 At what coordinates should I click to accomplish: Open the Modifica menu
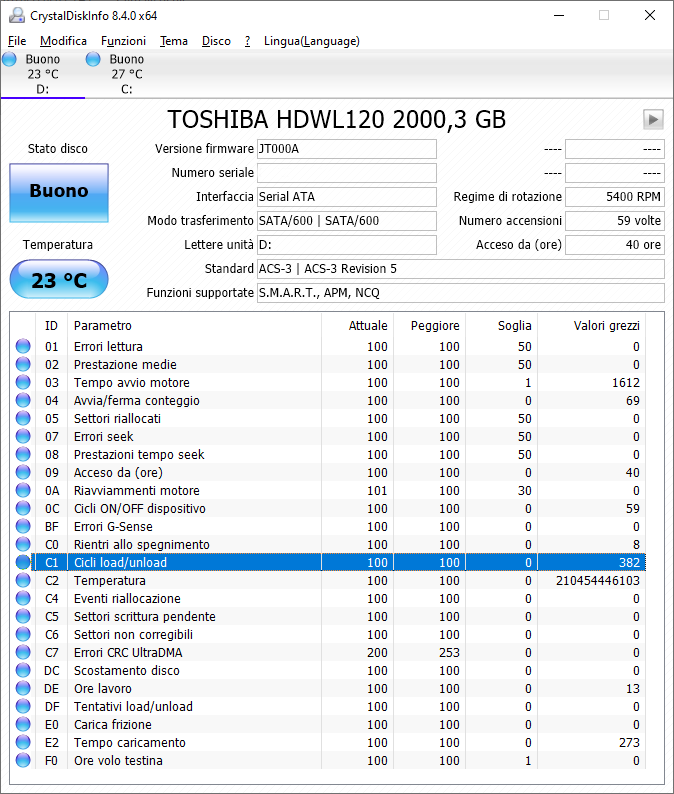click(x=63, y=41)
